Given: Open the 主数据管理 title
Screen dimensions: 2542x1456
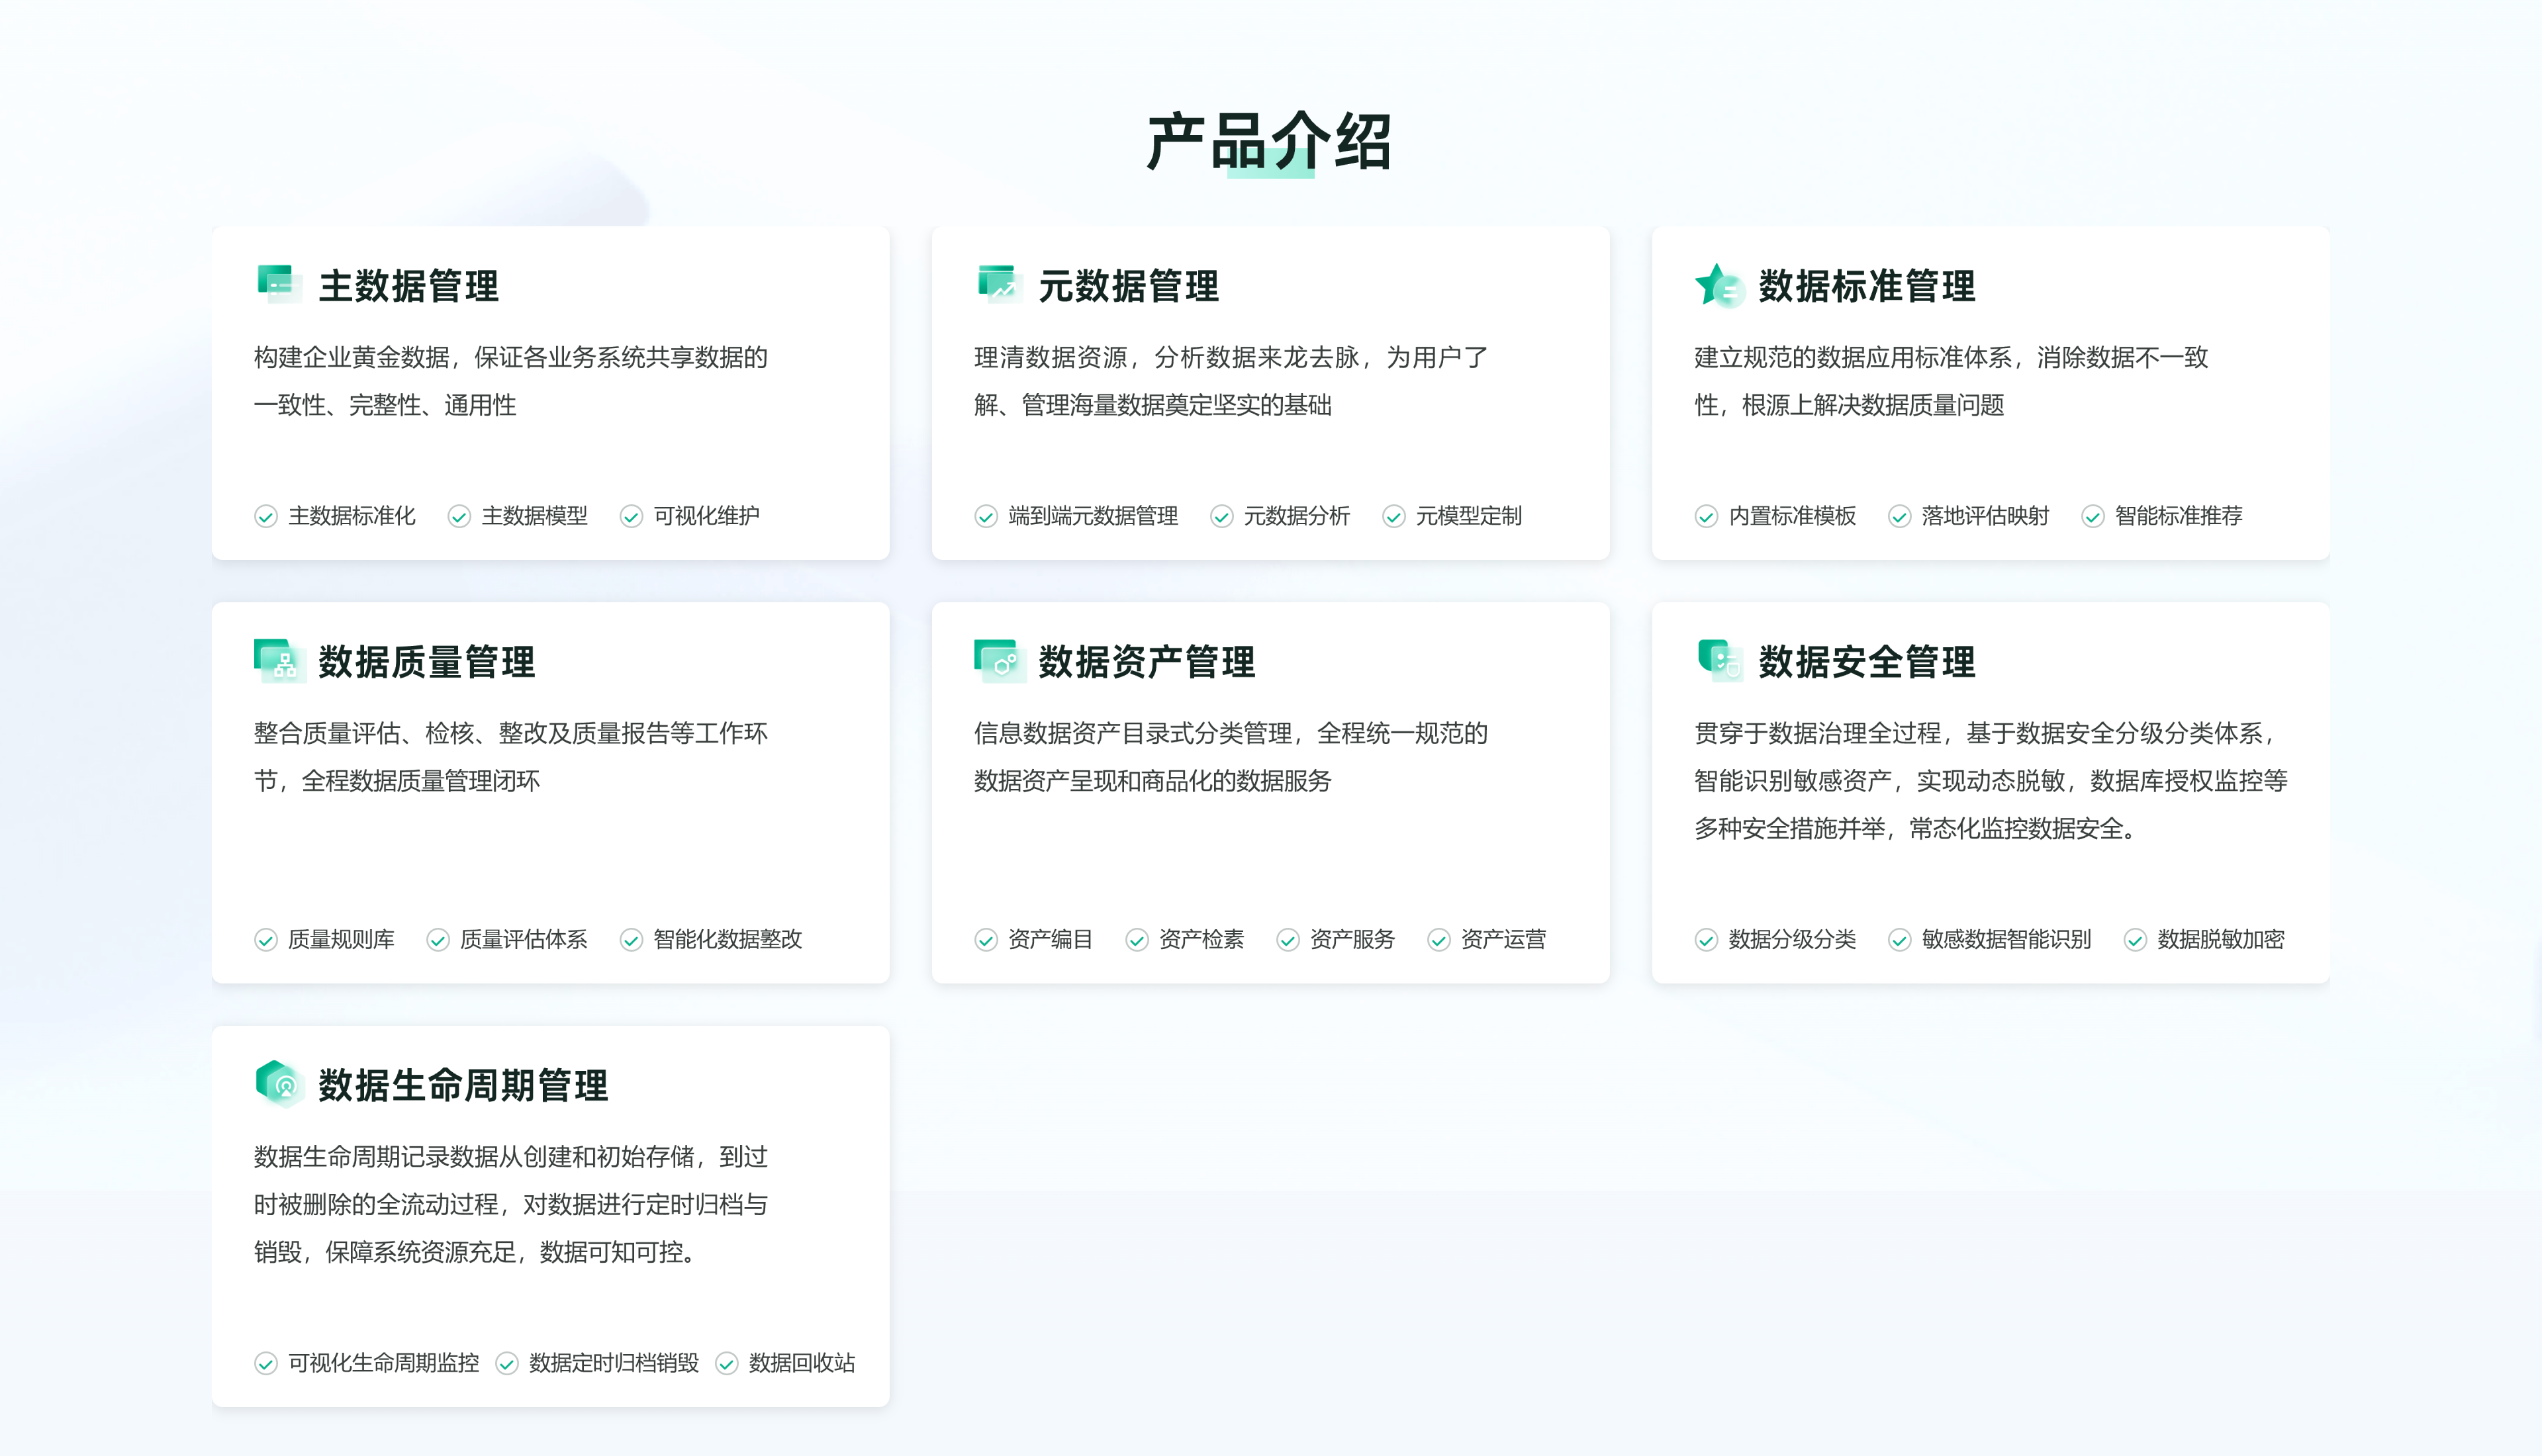Looking at the screenshot, I should (408, 286).
